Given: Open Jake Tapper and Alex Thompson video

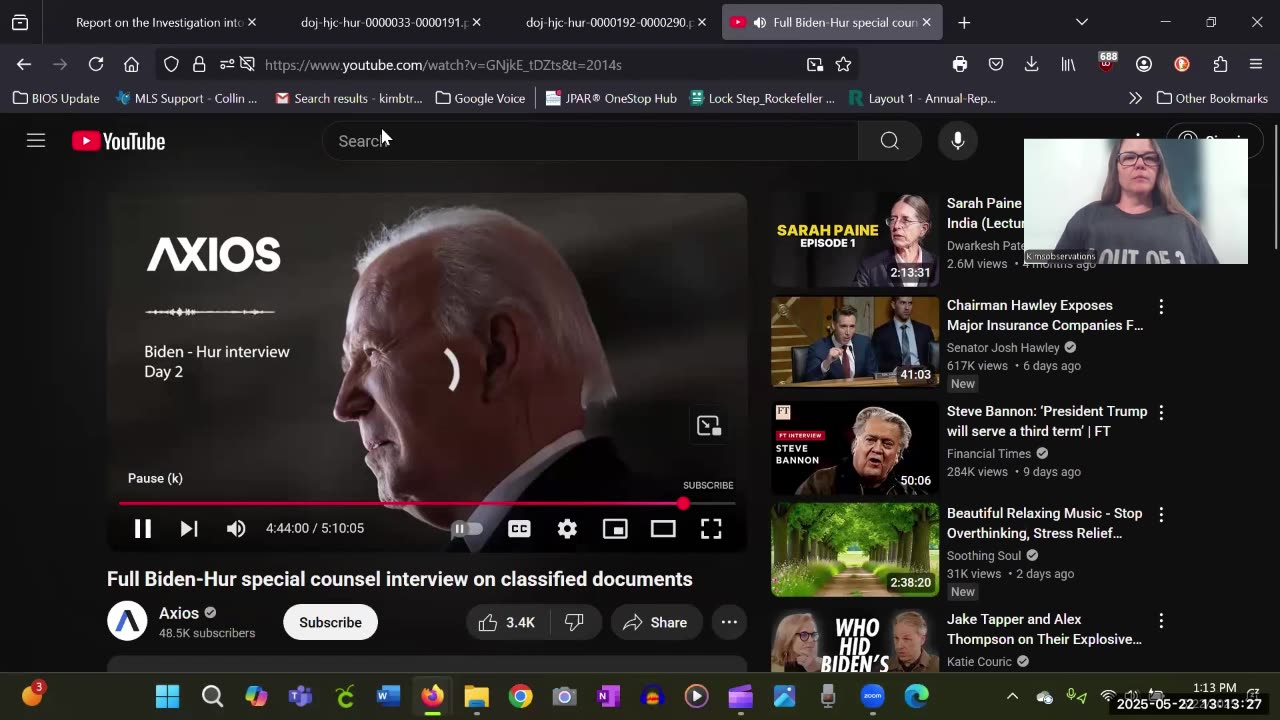Looking at the screenshot, I should tap(1044, 629).
